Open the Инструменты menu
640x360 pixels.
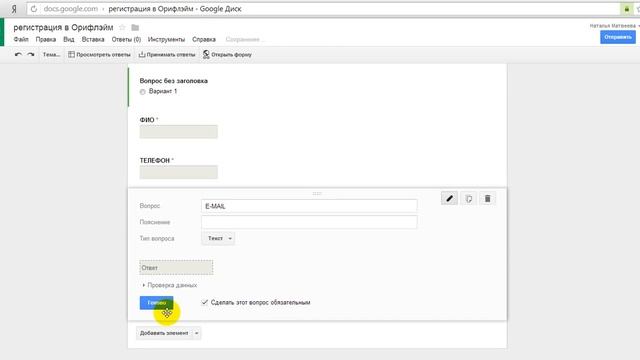(x=166, y=39)
